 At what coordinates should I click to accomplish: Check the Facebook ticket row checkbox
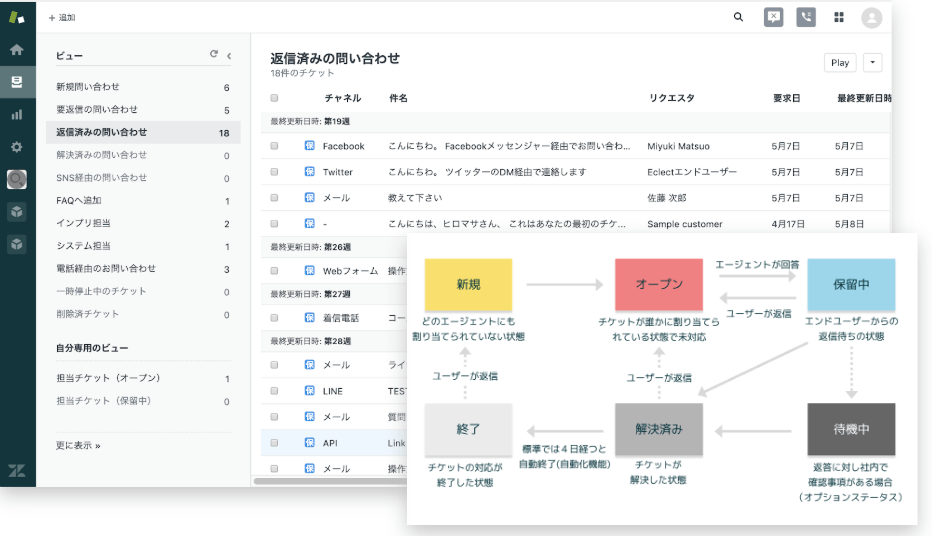(274, 146)
